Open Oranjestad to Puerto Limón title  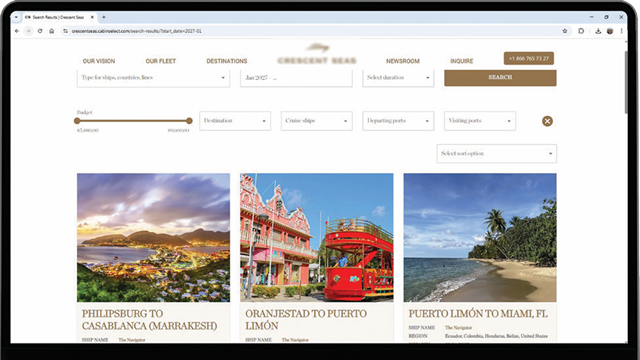(x=306, y=320)
